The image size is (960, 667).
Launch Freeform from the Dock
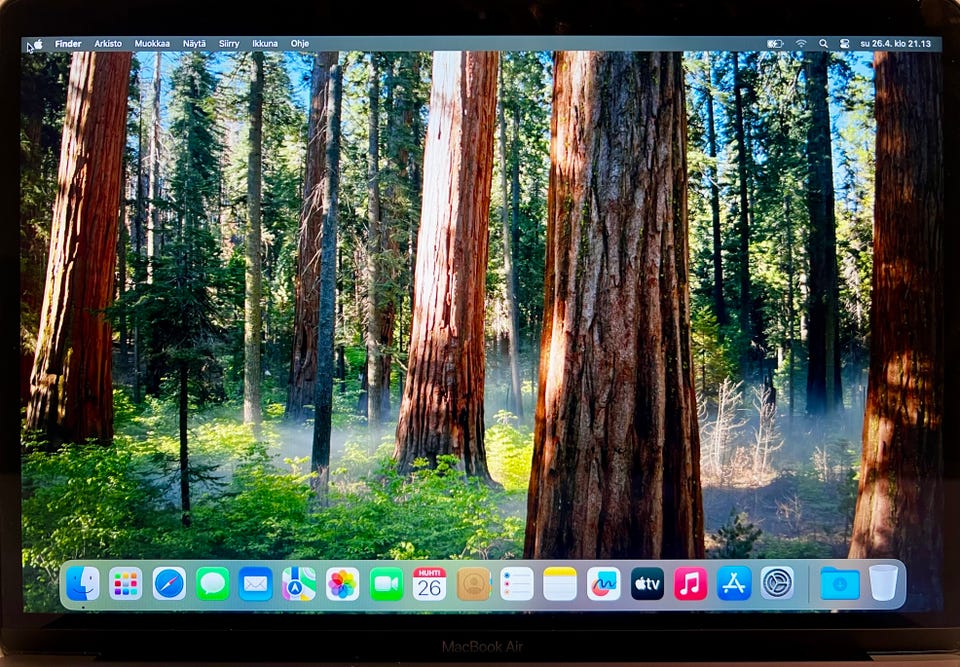click(x=603, y=584)
